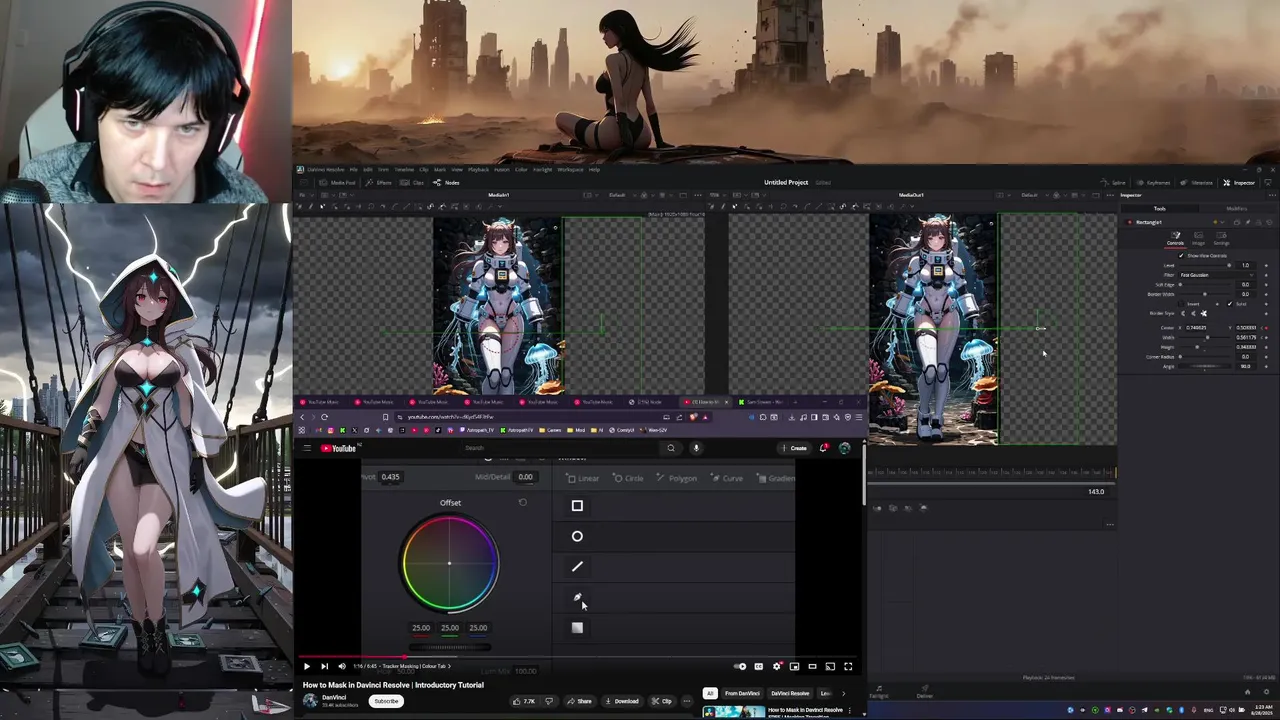Screen dimensions: 1280x720
Task: Click the YouTube search field
Action: tap(560, 448)
